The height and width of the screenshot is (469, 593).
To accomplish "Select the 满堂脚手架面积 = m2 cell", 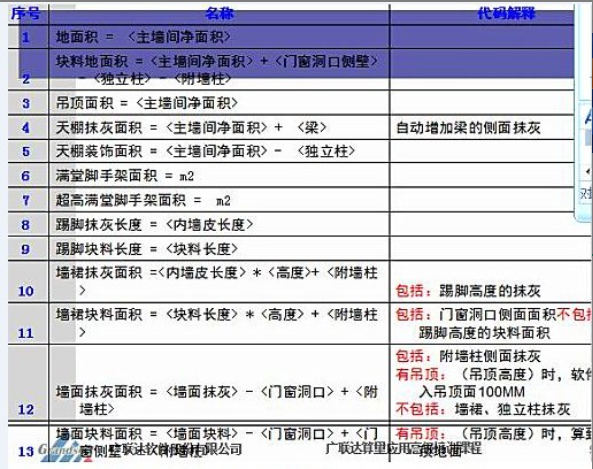I will pyautogui.click(x=219, y=175).
